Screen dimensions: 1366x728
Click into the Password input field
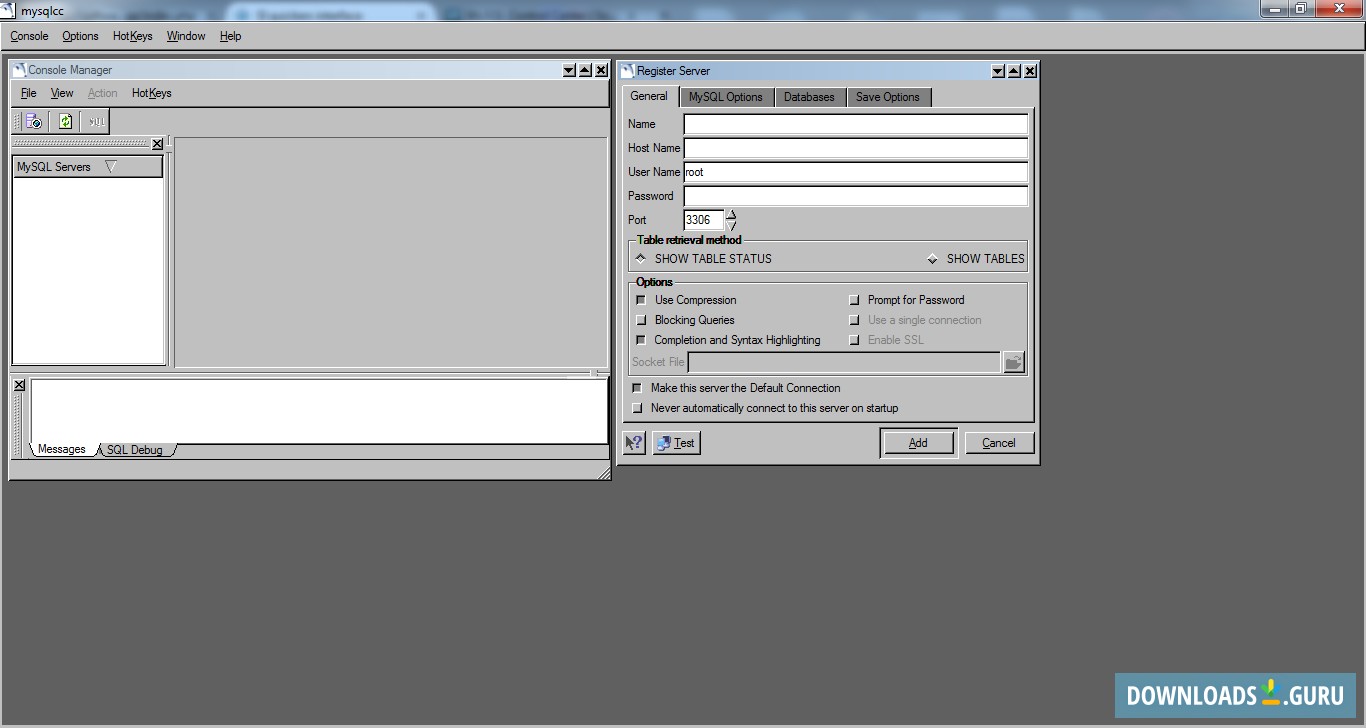(x=856, y=196)
